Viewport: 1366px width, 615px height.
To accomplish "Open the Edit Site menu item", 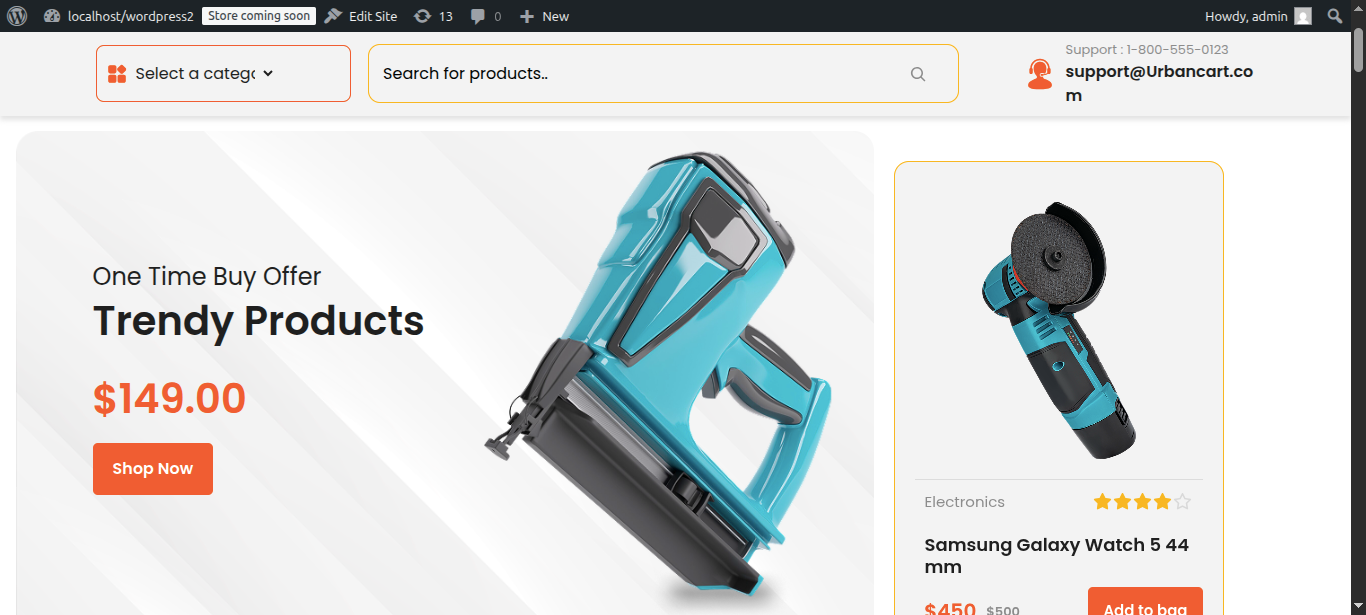I will 361,16.
